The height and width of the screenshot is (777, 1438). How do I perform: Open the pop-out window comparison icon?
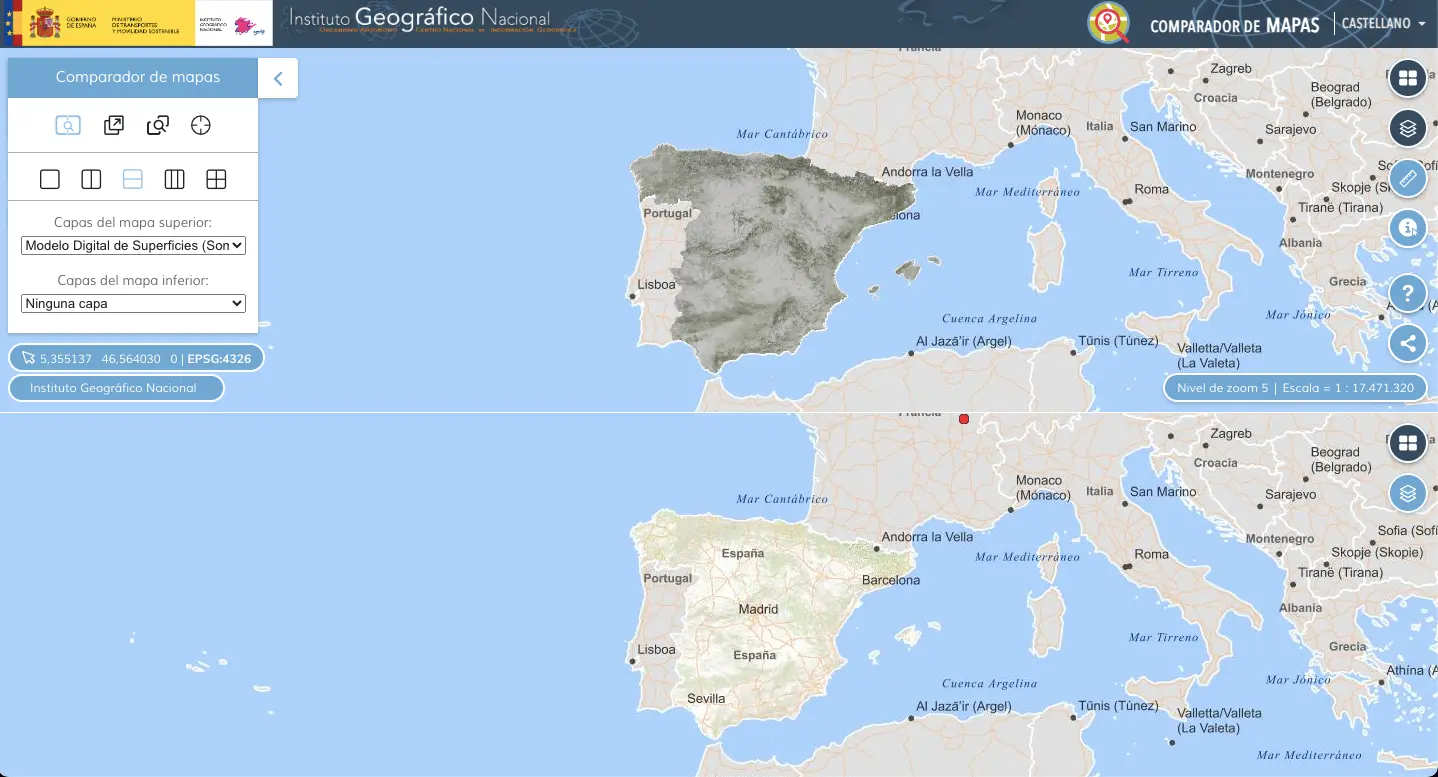pos(114,125)
